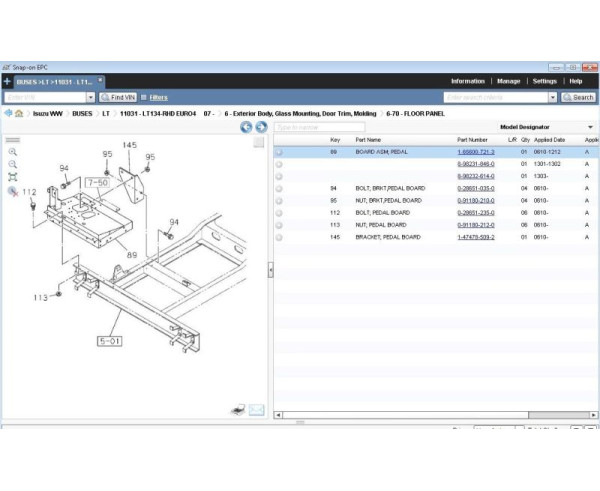Open a new tab with plus icon
The height and width of the screenshot is (491, 600).
point(7,81)
